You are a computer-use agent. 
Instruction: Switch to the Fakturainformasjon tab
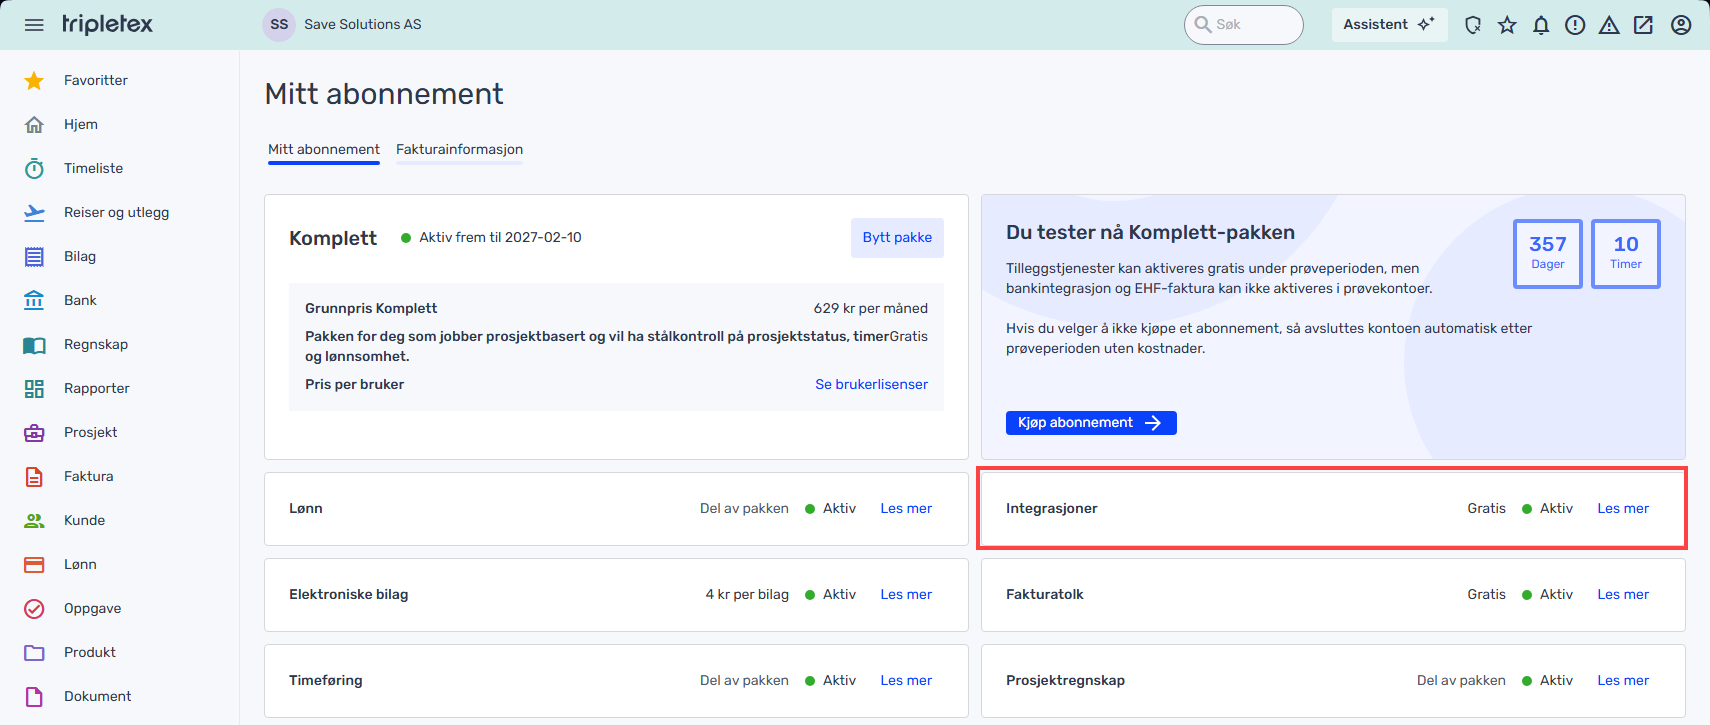tap(459, 149)
